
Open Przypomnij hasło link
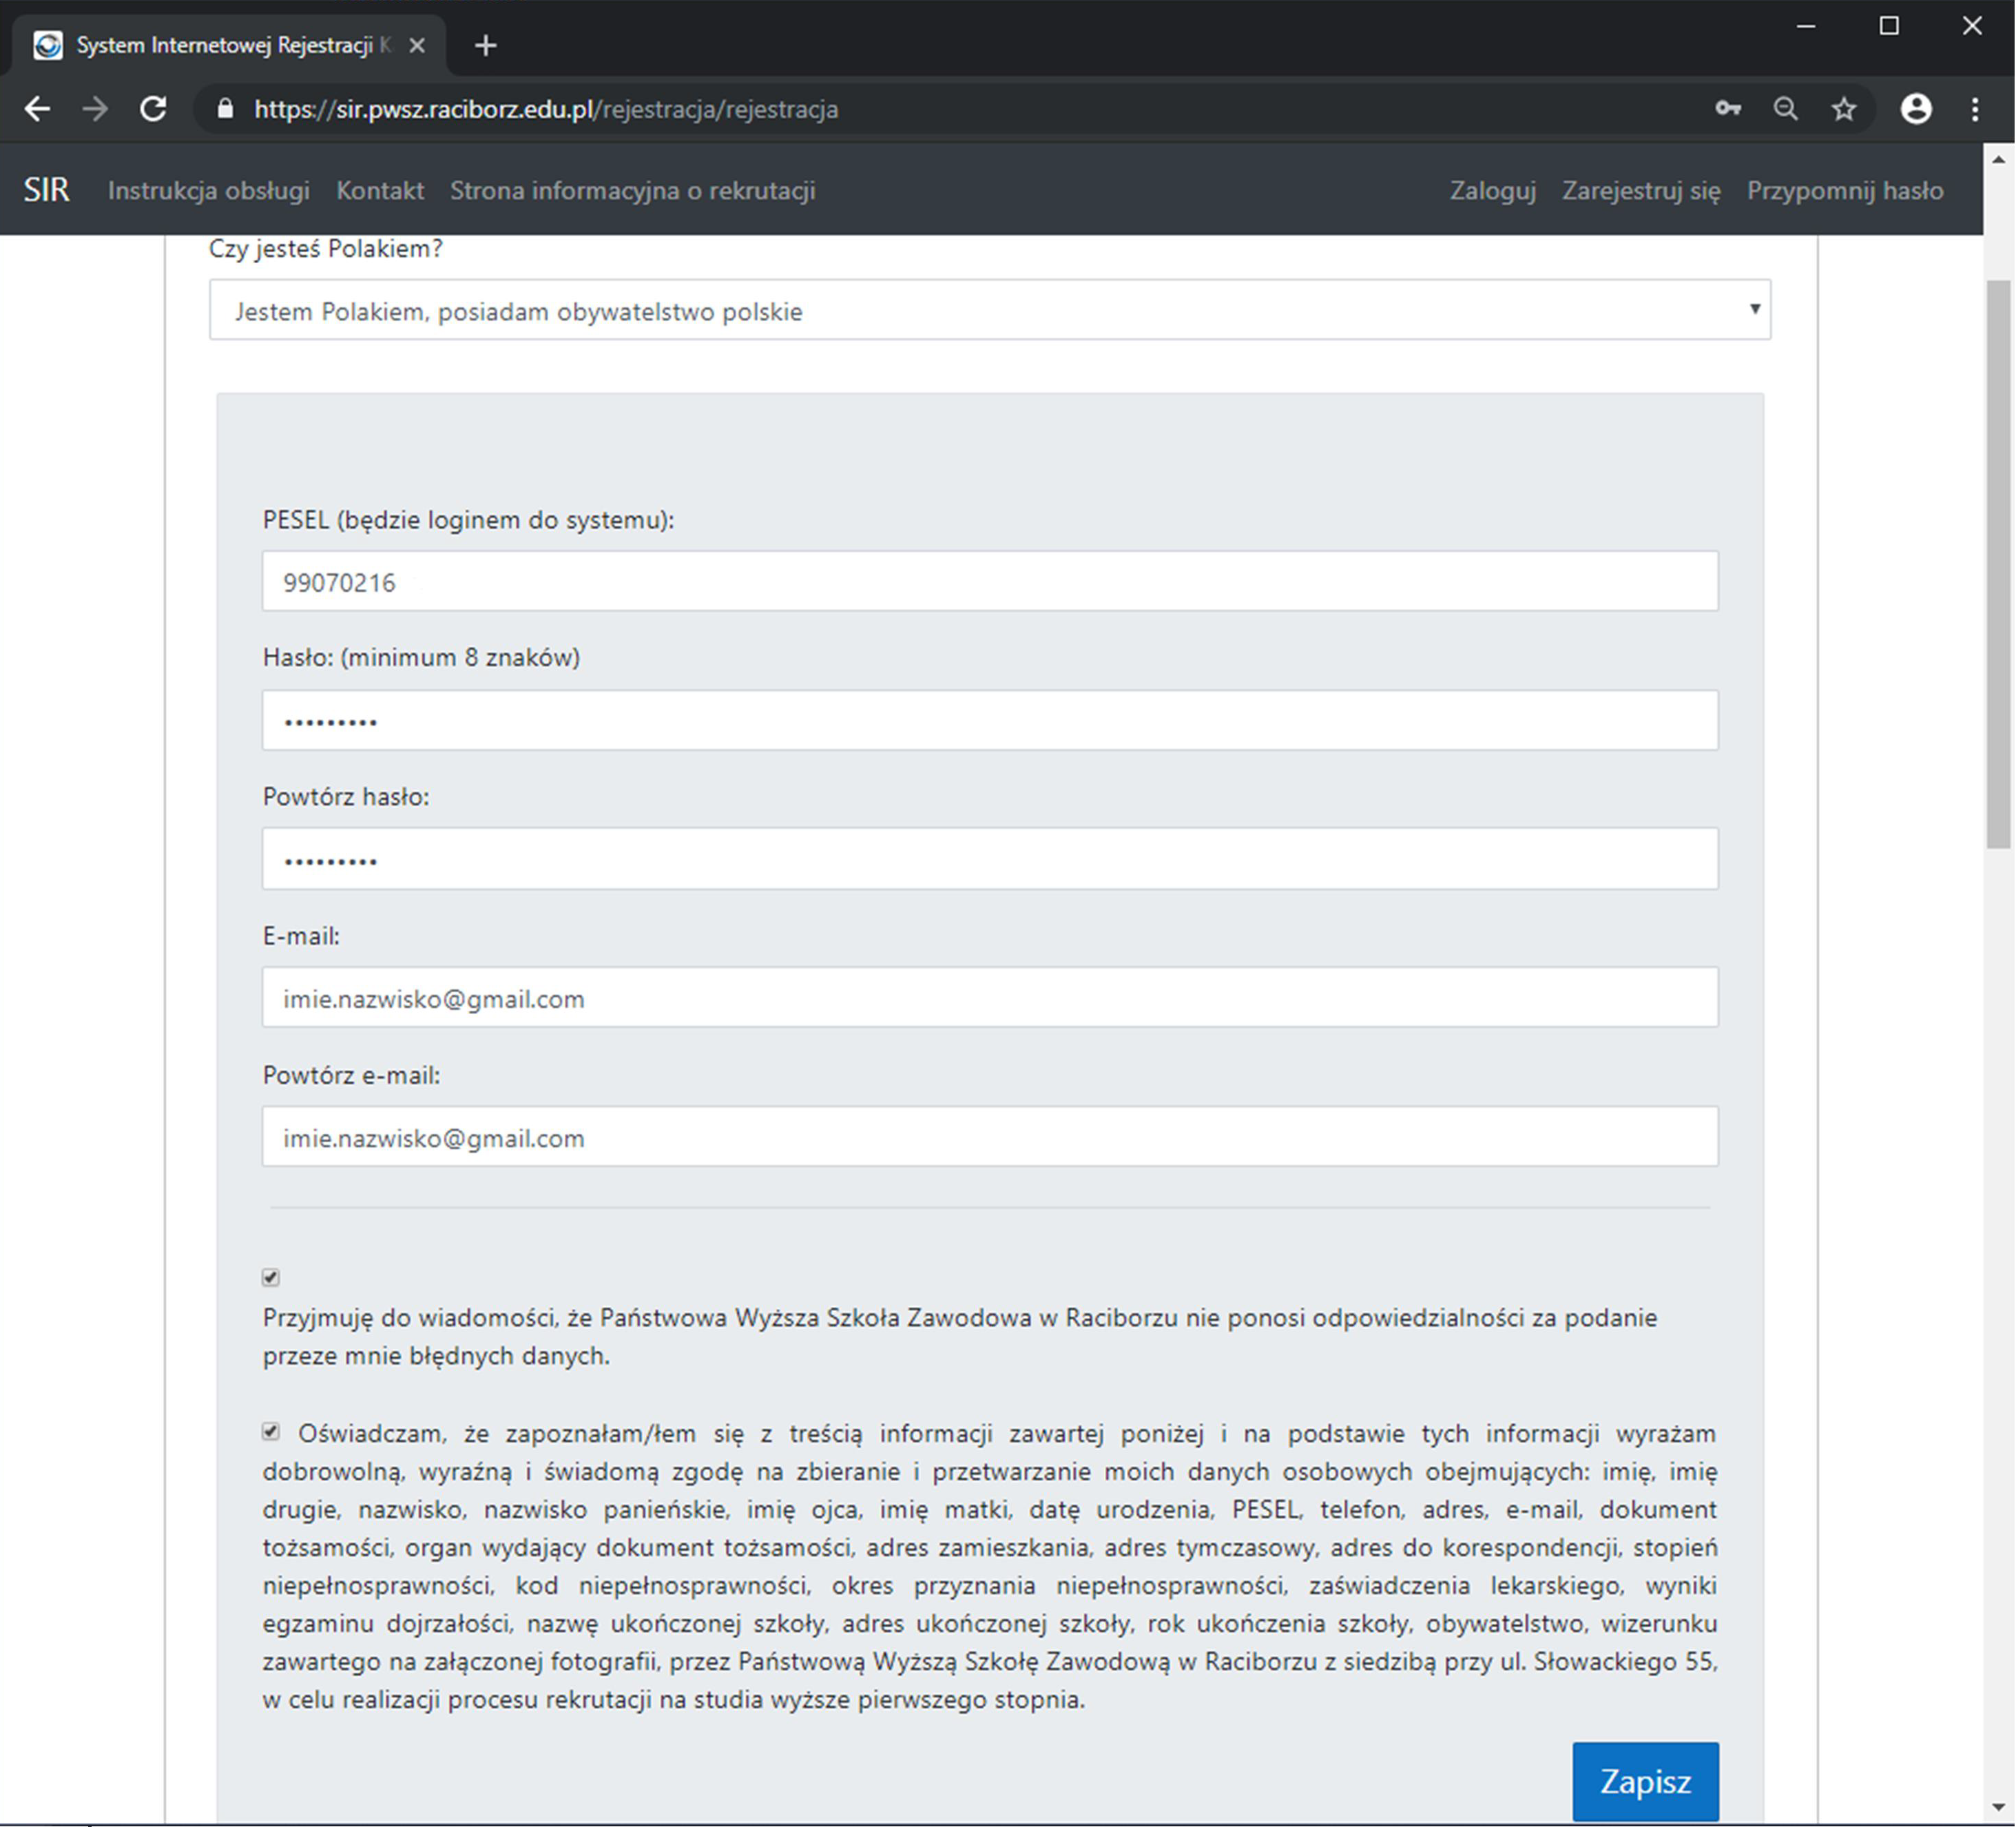click(x=1846, y=191)
